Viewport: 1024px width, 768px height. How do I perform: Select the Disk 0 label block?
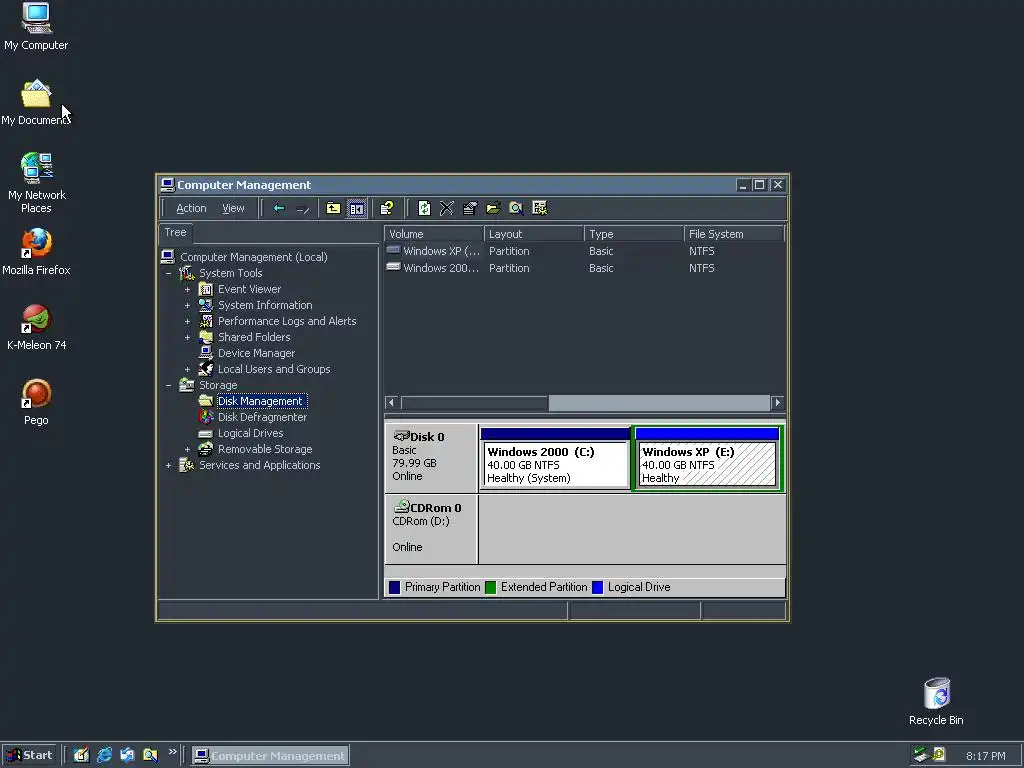[x=431, y=457]
